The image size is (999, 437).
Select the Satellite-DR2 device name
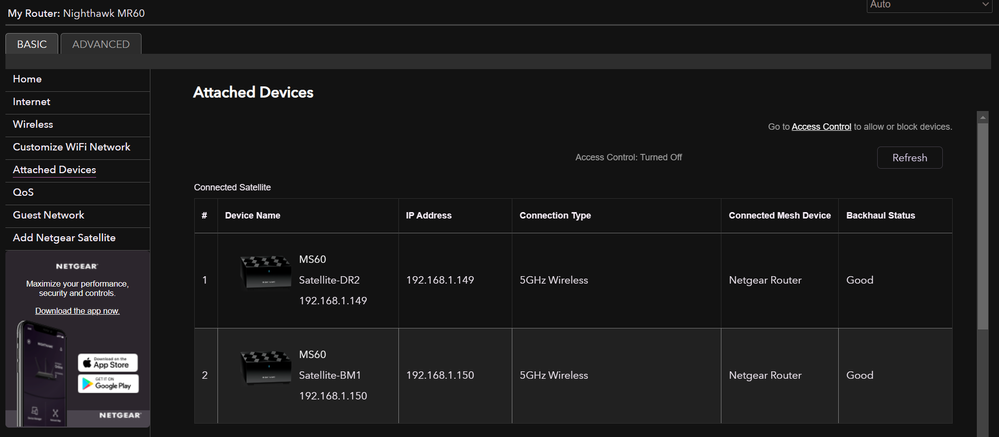(330, 280)
